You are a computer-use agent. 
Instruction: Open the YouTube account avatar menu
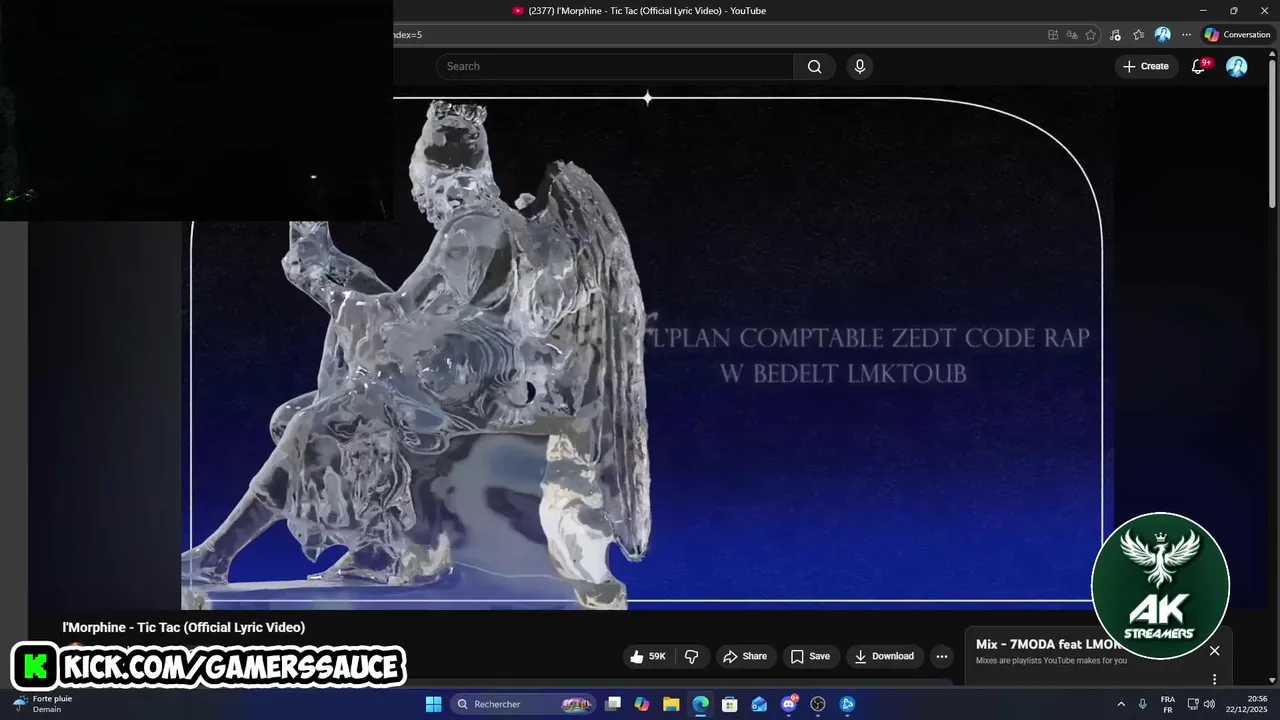[1237, 66]
